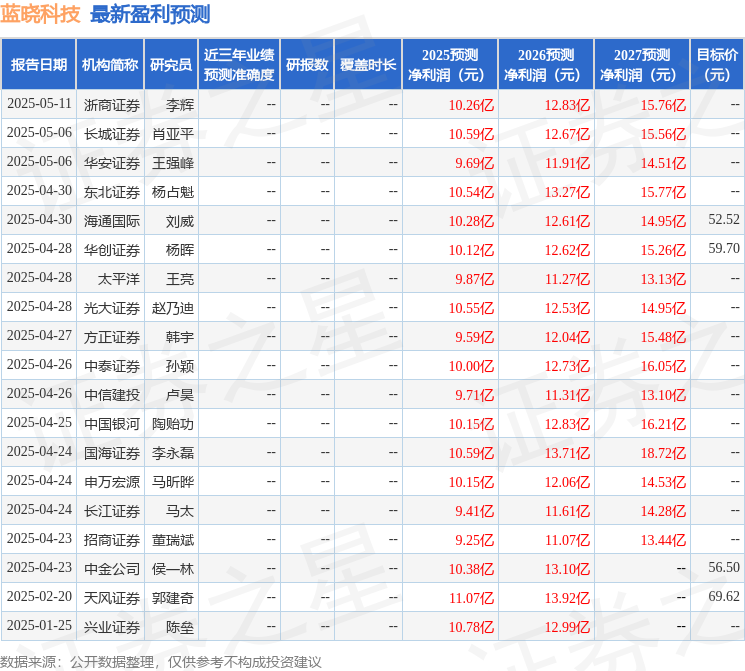
Task: Click the 蓝晓科技 title text
Action: [x=40, y=14]
